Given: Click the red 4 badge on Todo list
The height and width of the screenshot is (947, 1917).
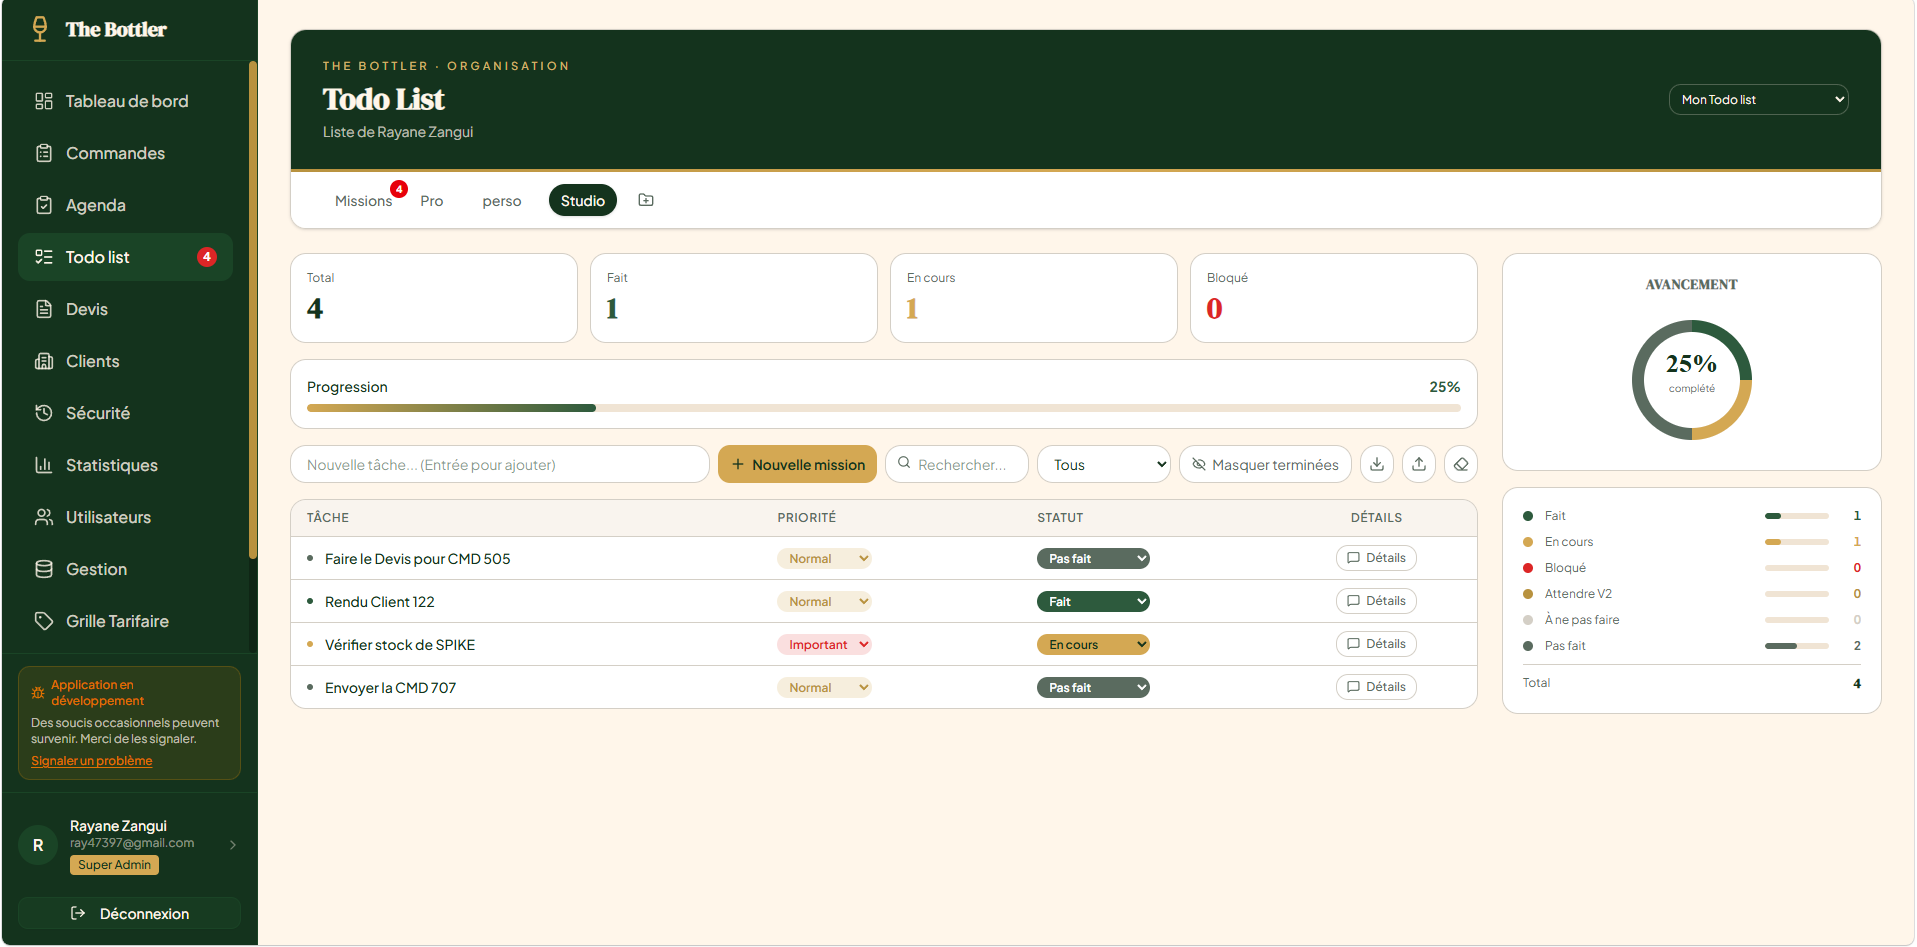Looking at the screenshot, I should click(207, 257).
